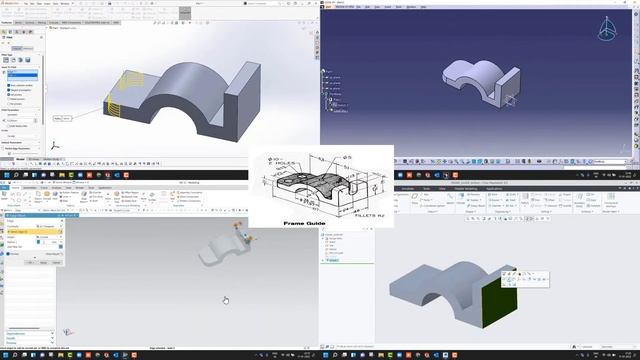Click Task View icon below SolidWorks window

pos(25,175)
